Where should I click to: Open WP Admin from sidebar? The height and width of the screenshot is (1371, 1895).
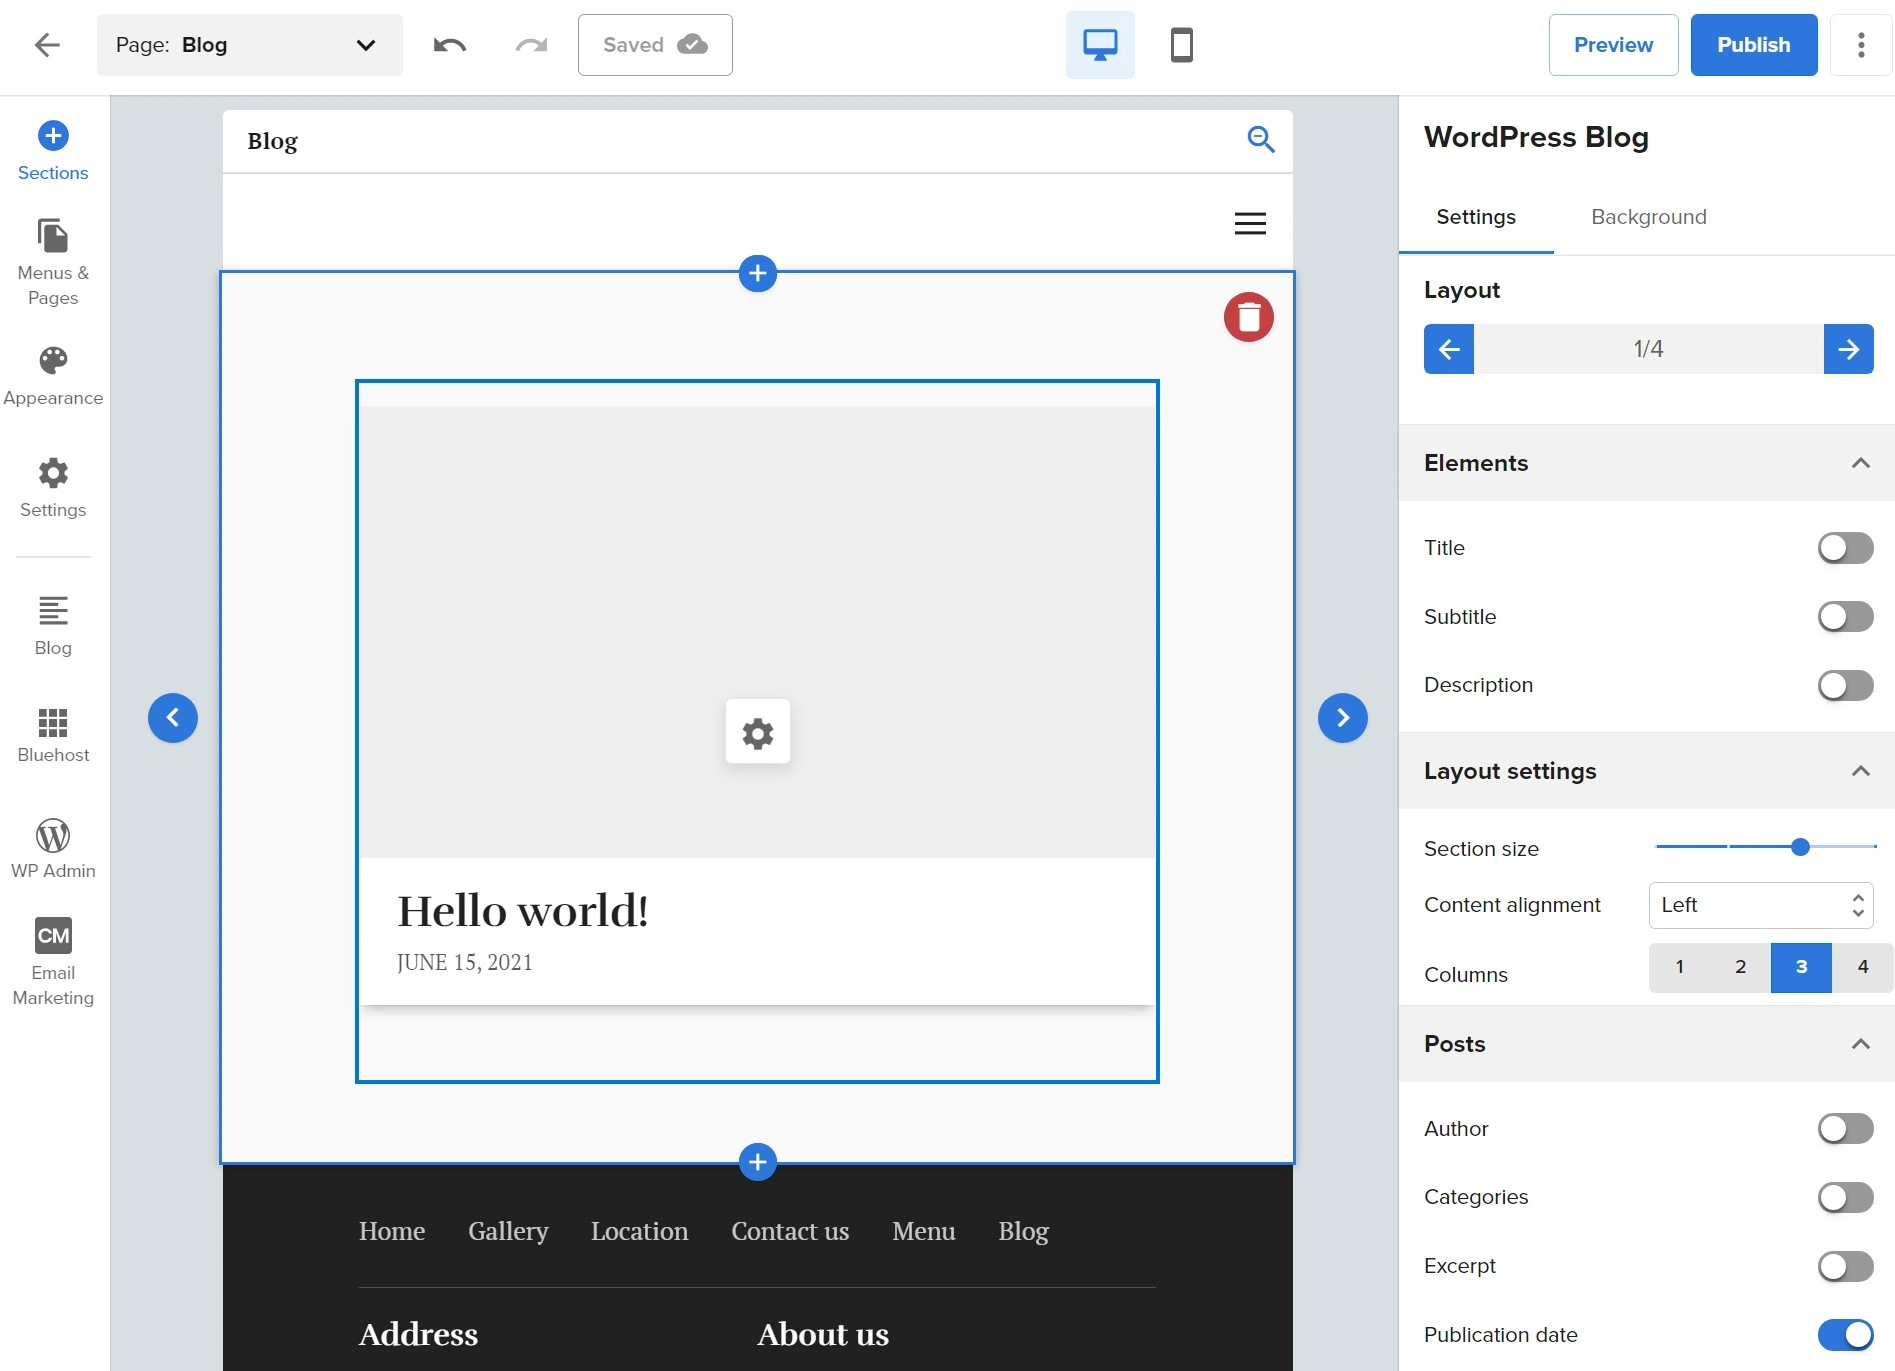(x=53, y=848)
